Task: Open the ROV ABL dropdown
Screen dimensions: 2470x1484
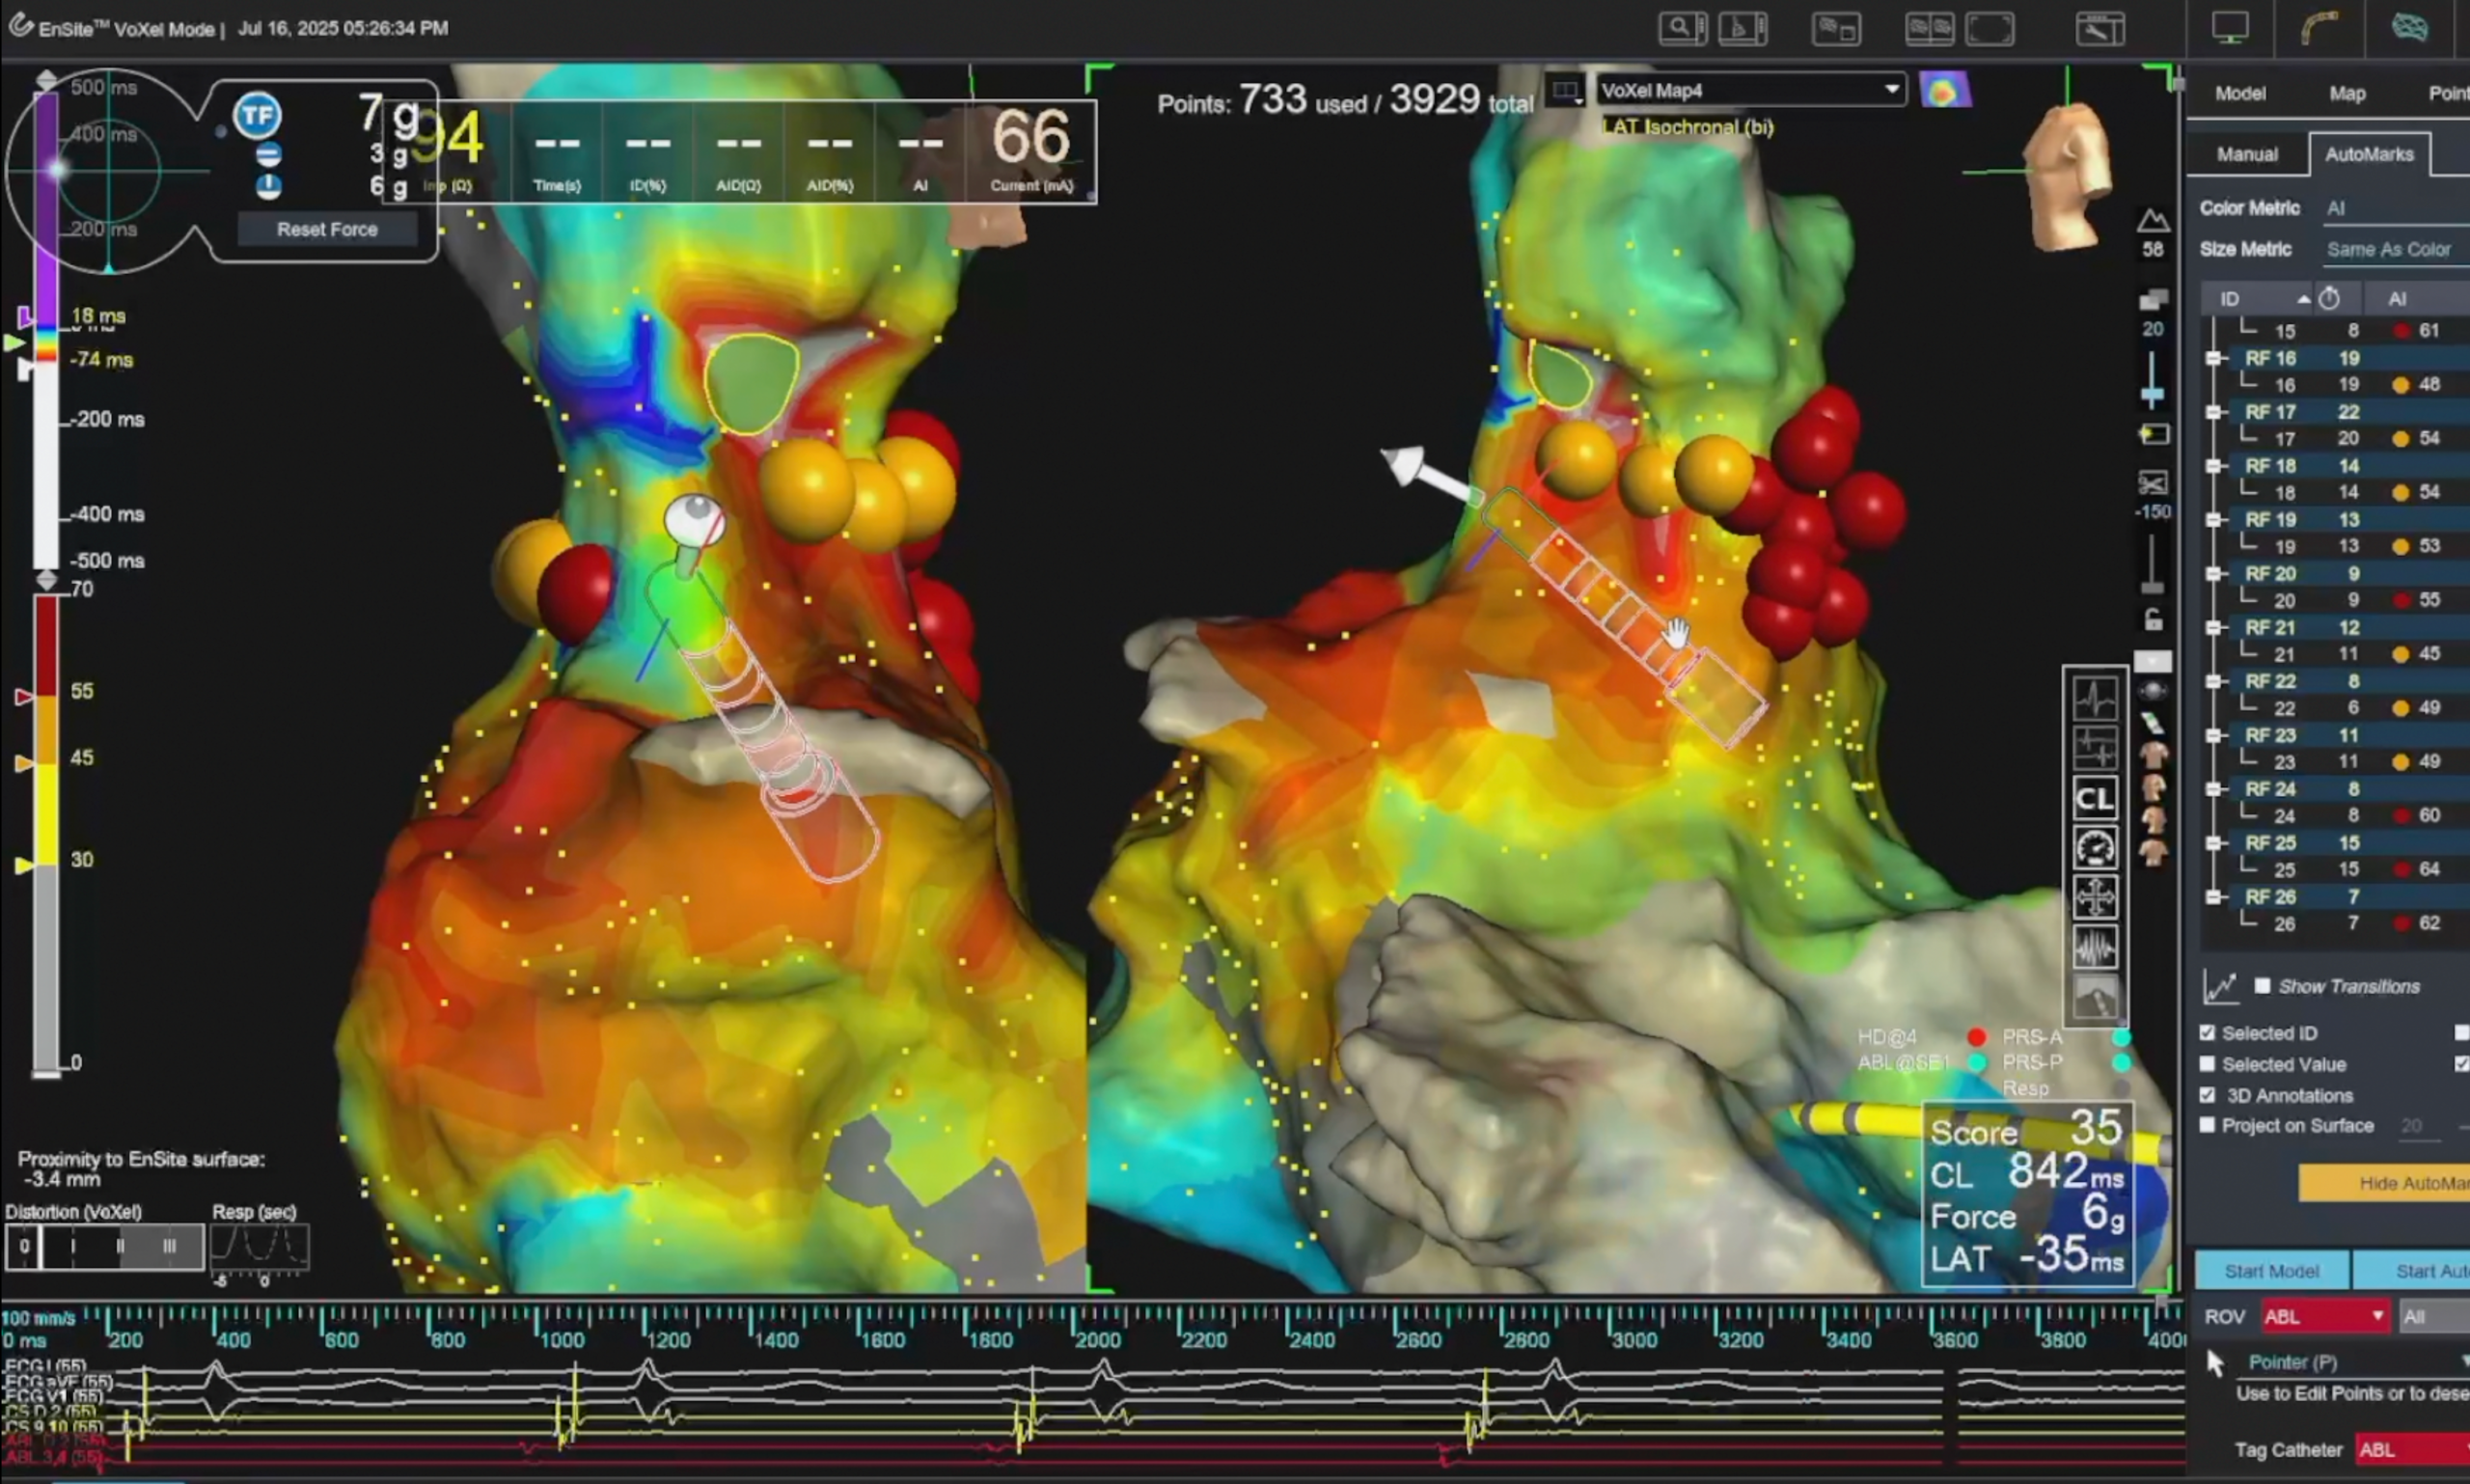Action: coord(2325,1316)
